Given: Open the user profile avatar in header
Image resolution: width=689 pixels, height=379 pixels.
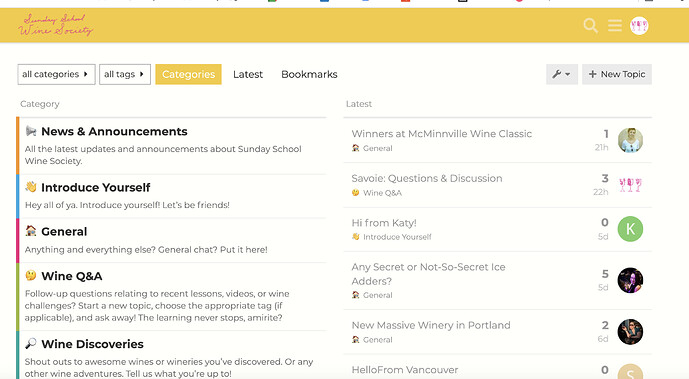Looking at the screenshot, I should coord(639,25).
